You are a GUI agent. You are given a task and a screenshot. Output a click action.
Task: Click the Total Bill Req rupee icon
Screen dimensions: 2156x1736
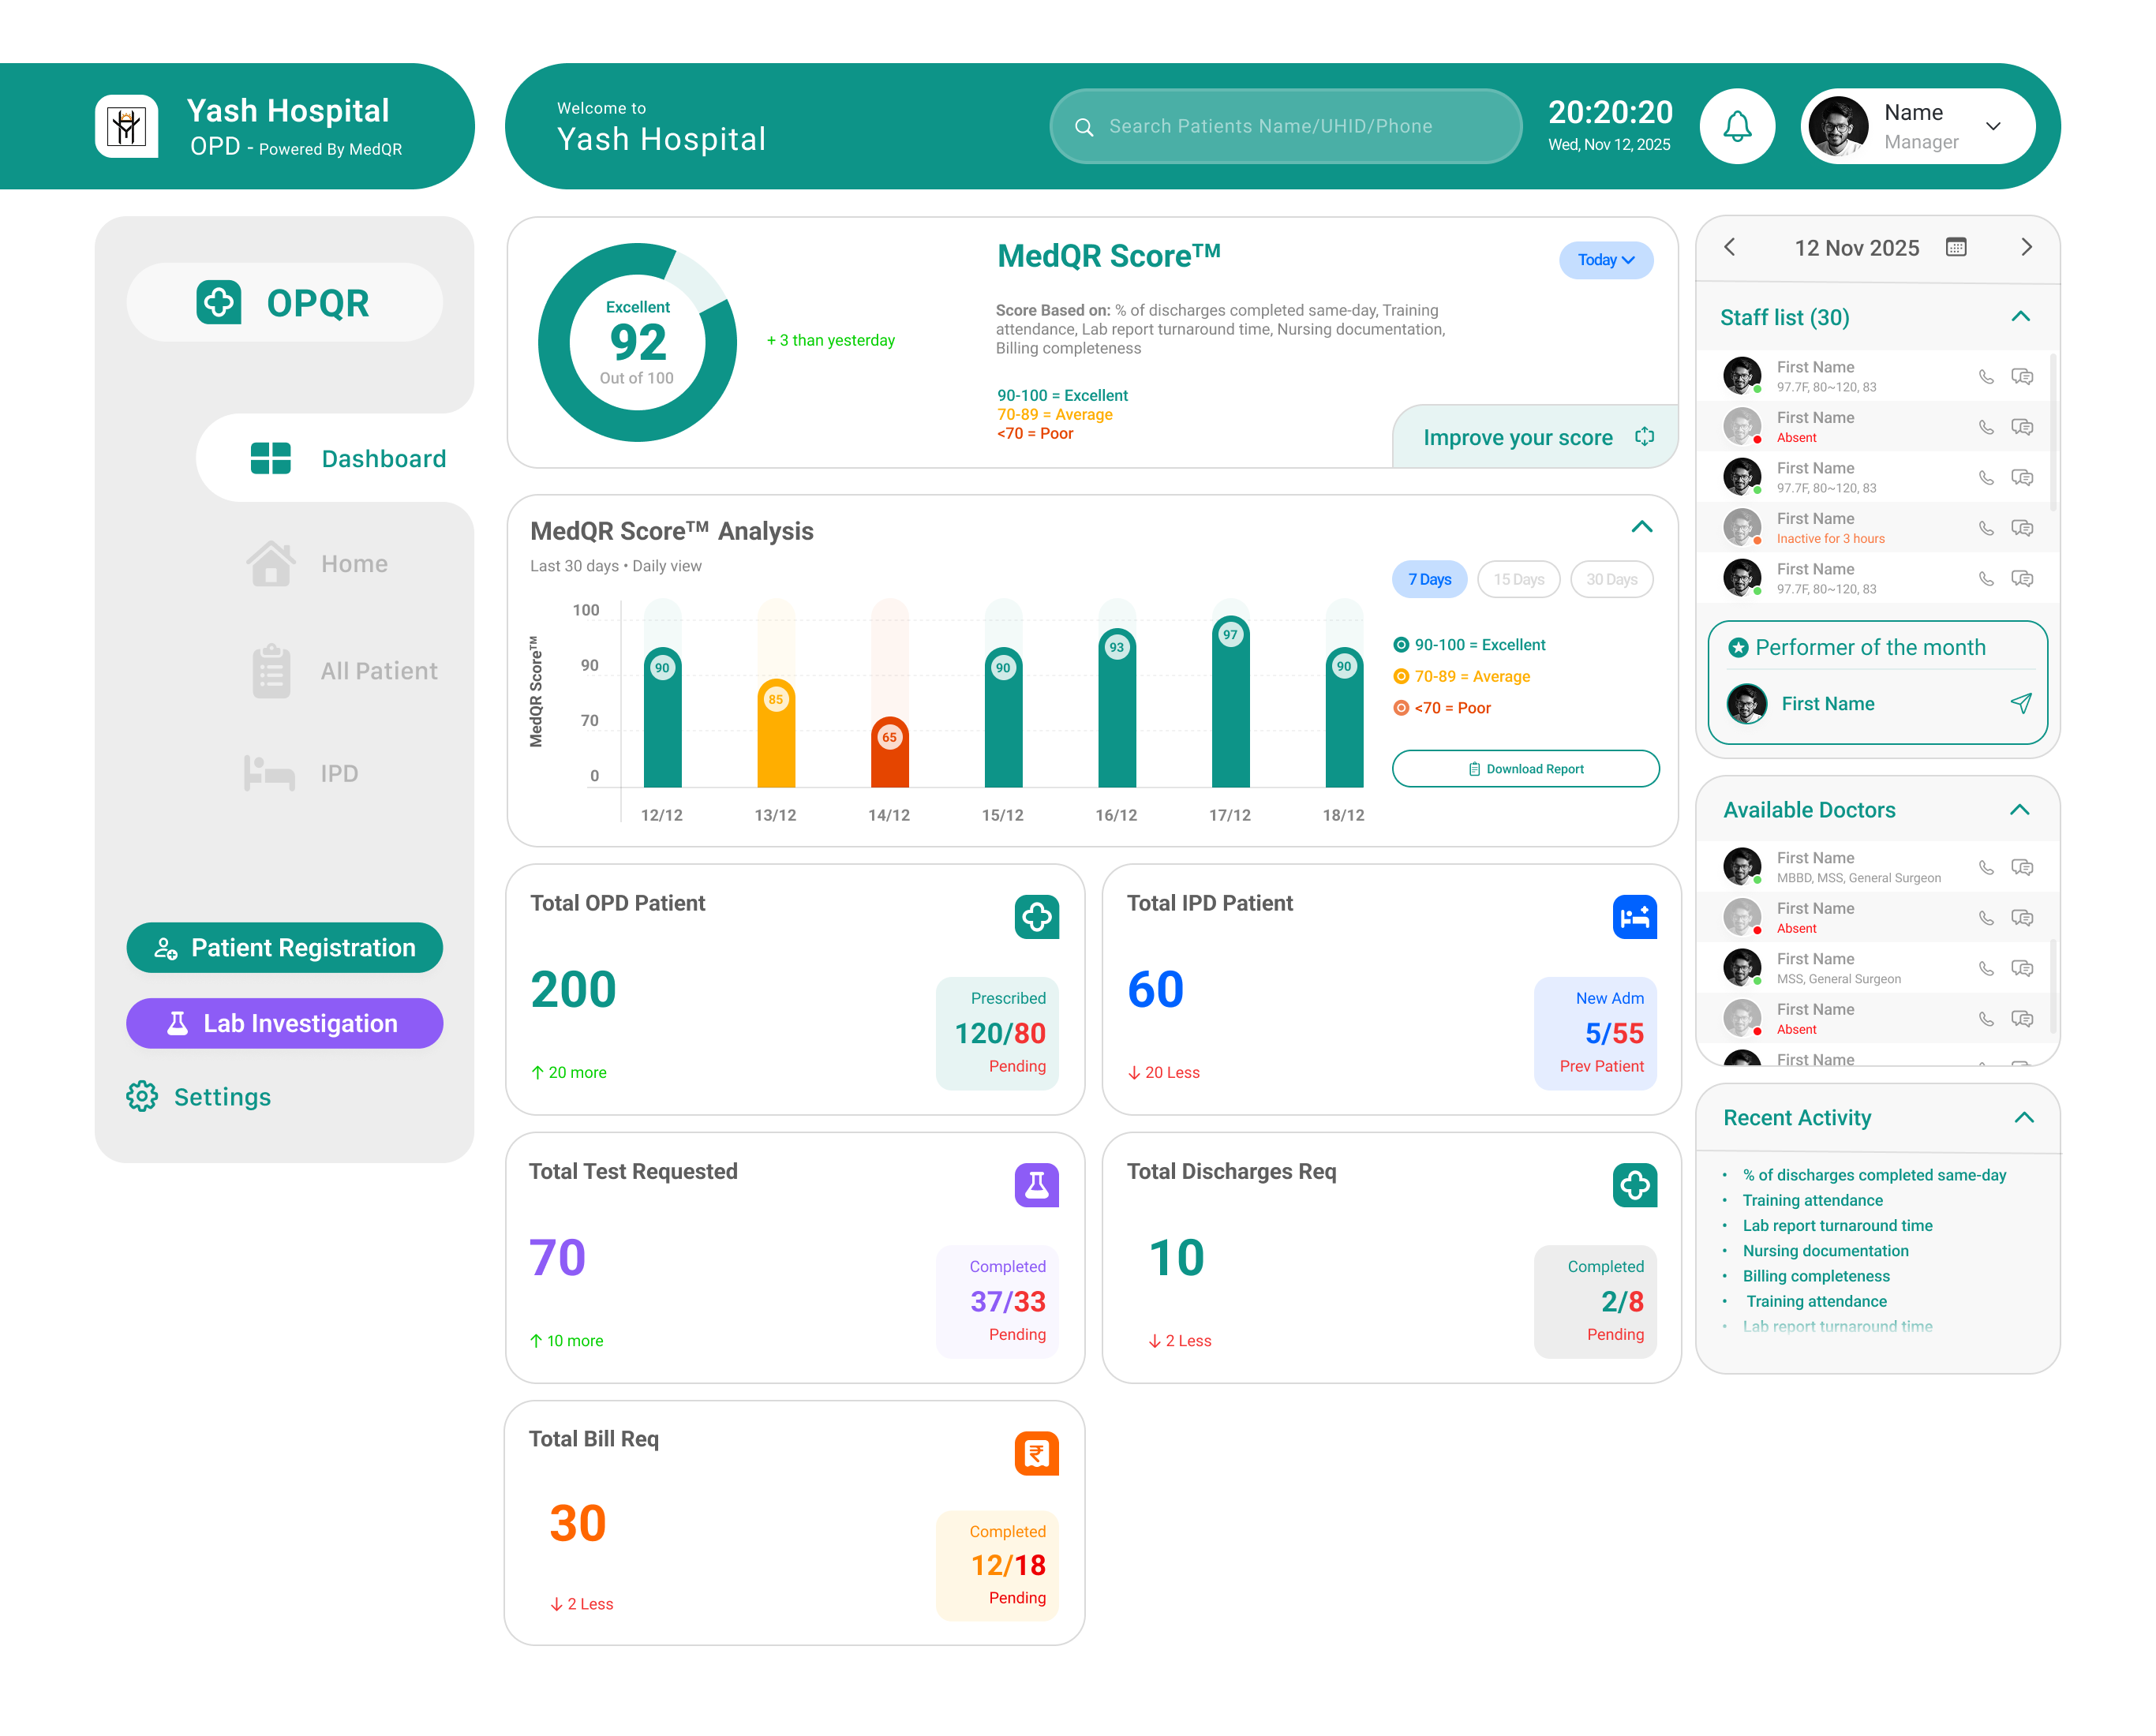pos(1036,1453)
